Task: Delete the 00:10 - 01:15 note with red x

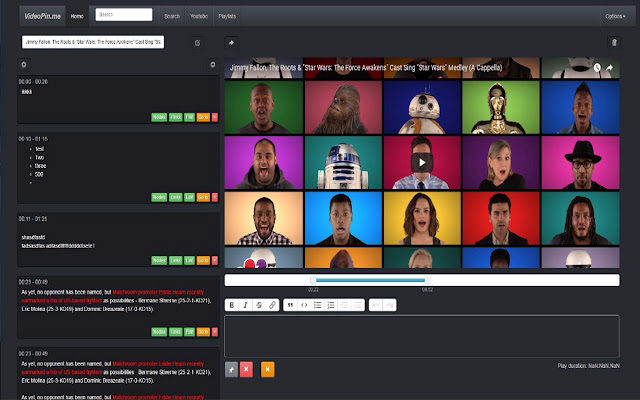Action: 215,197
